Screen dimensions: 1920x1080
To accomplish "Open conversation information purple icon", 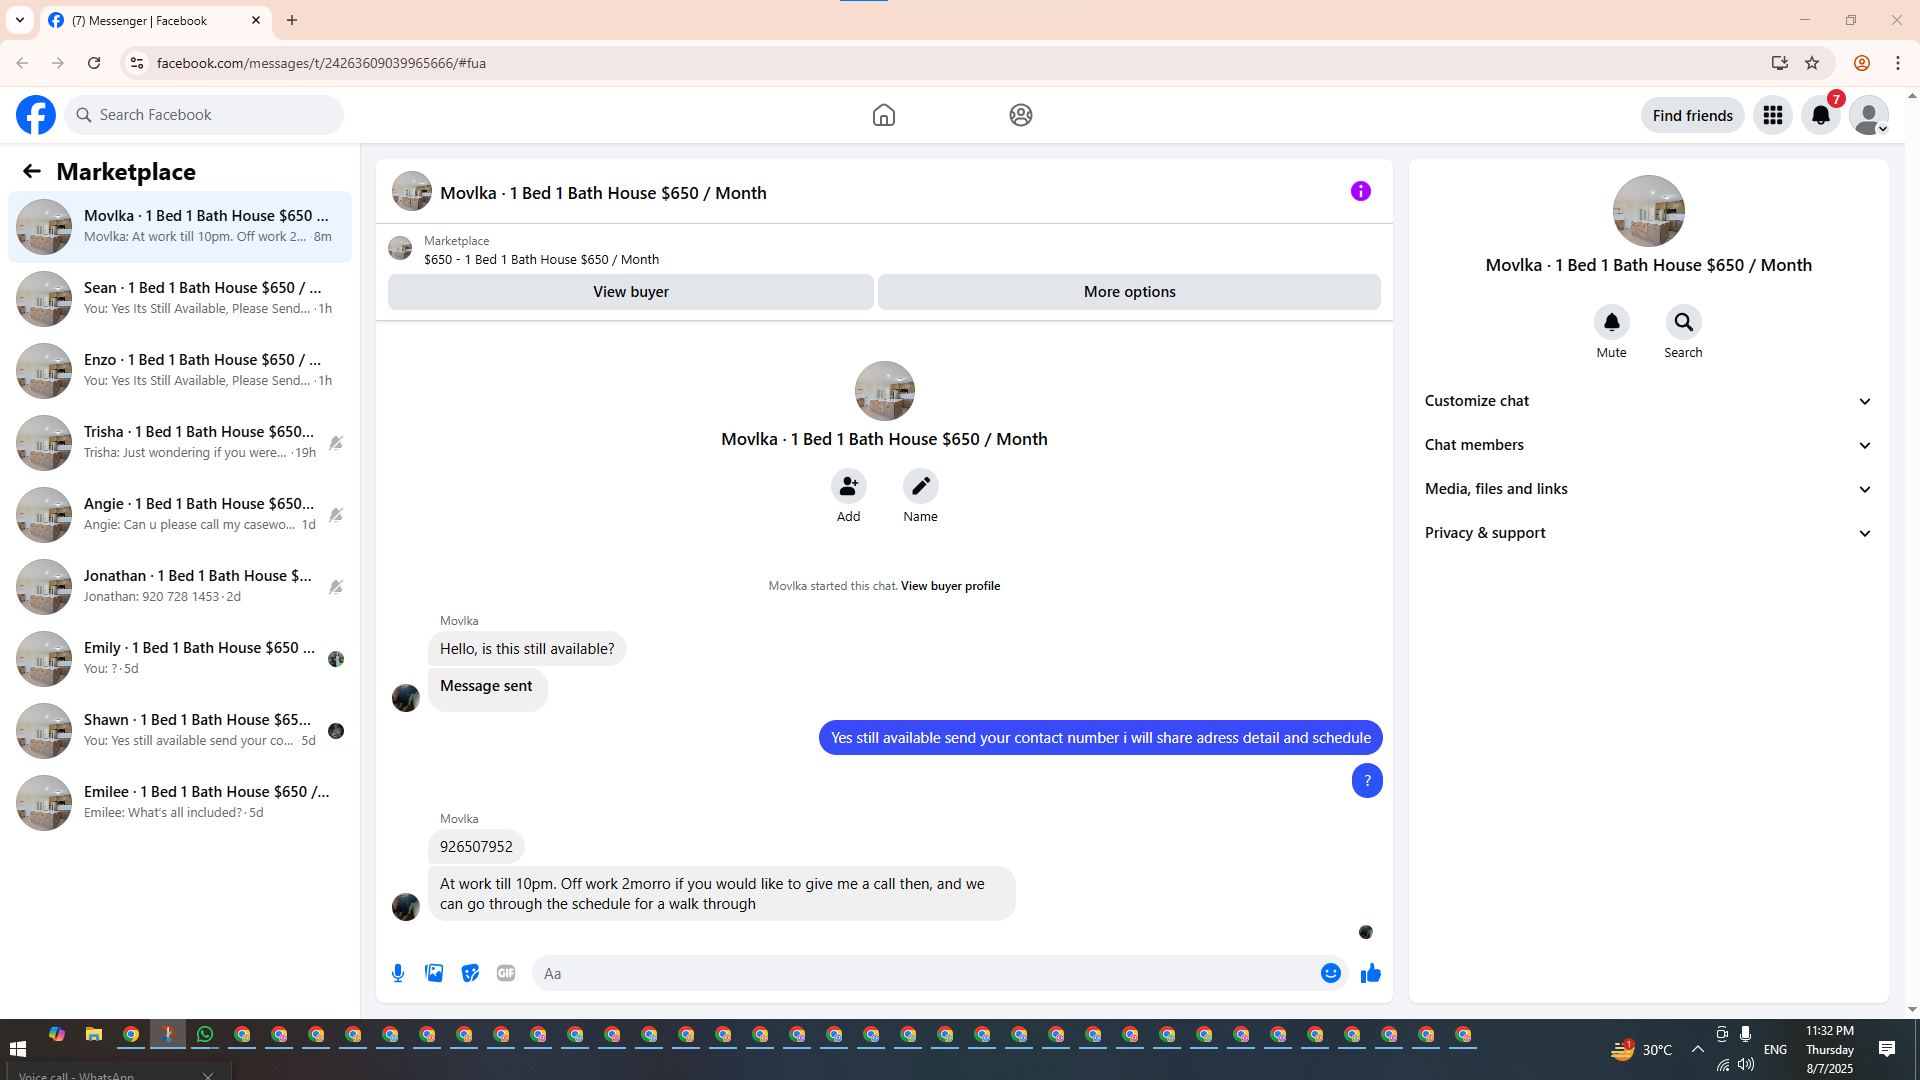I will (x=1360, y=191).
